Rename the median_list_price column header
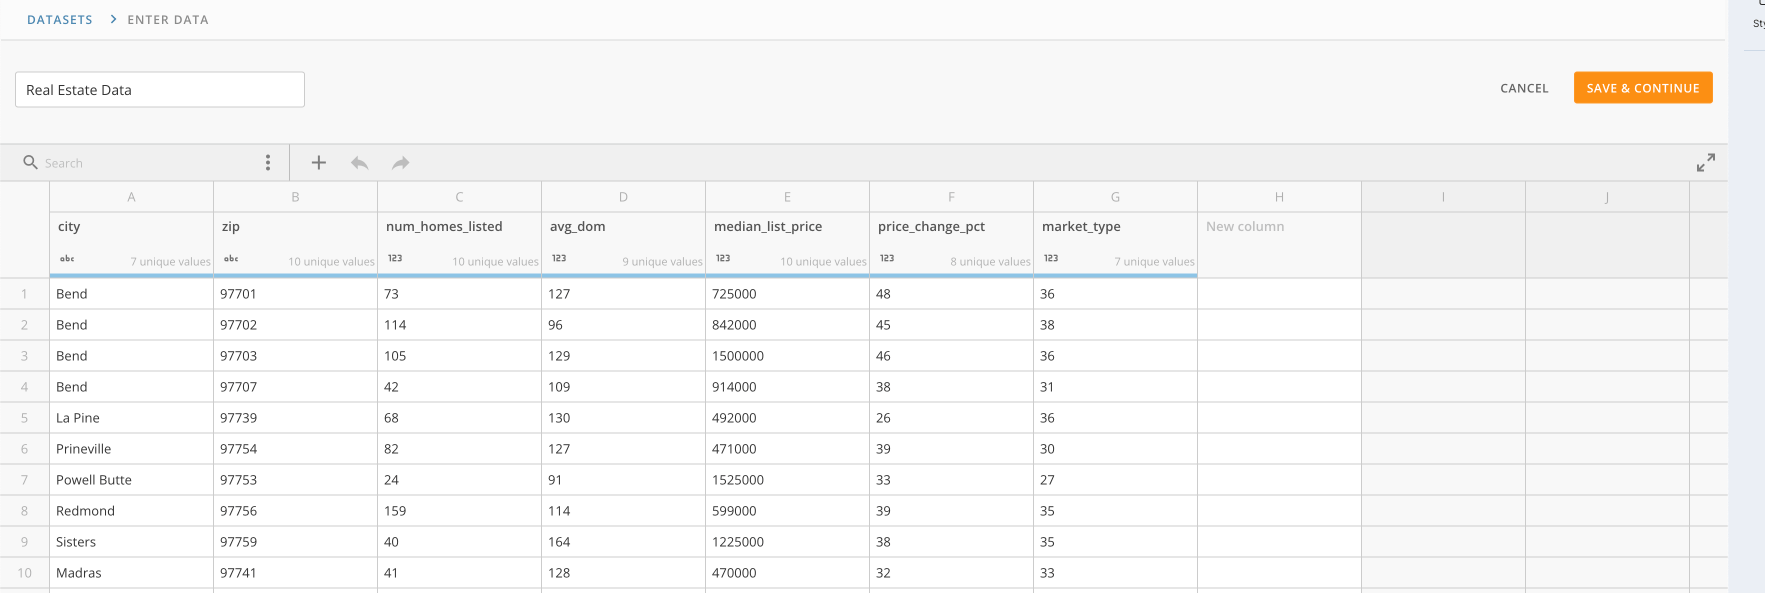This screenshot has height=593, width=1765. coord(768,227)
